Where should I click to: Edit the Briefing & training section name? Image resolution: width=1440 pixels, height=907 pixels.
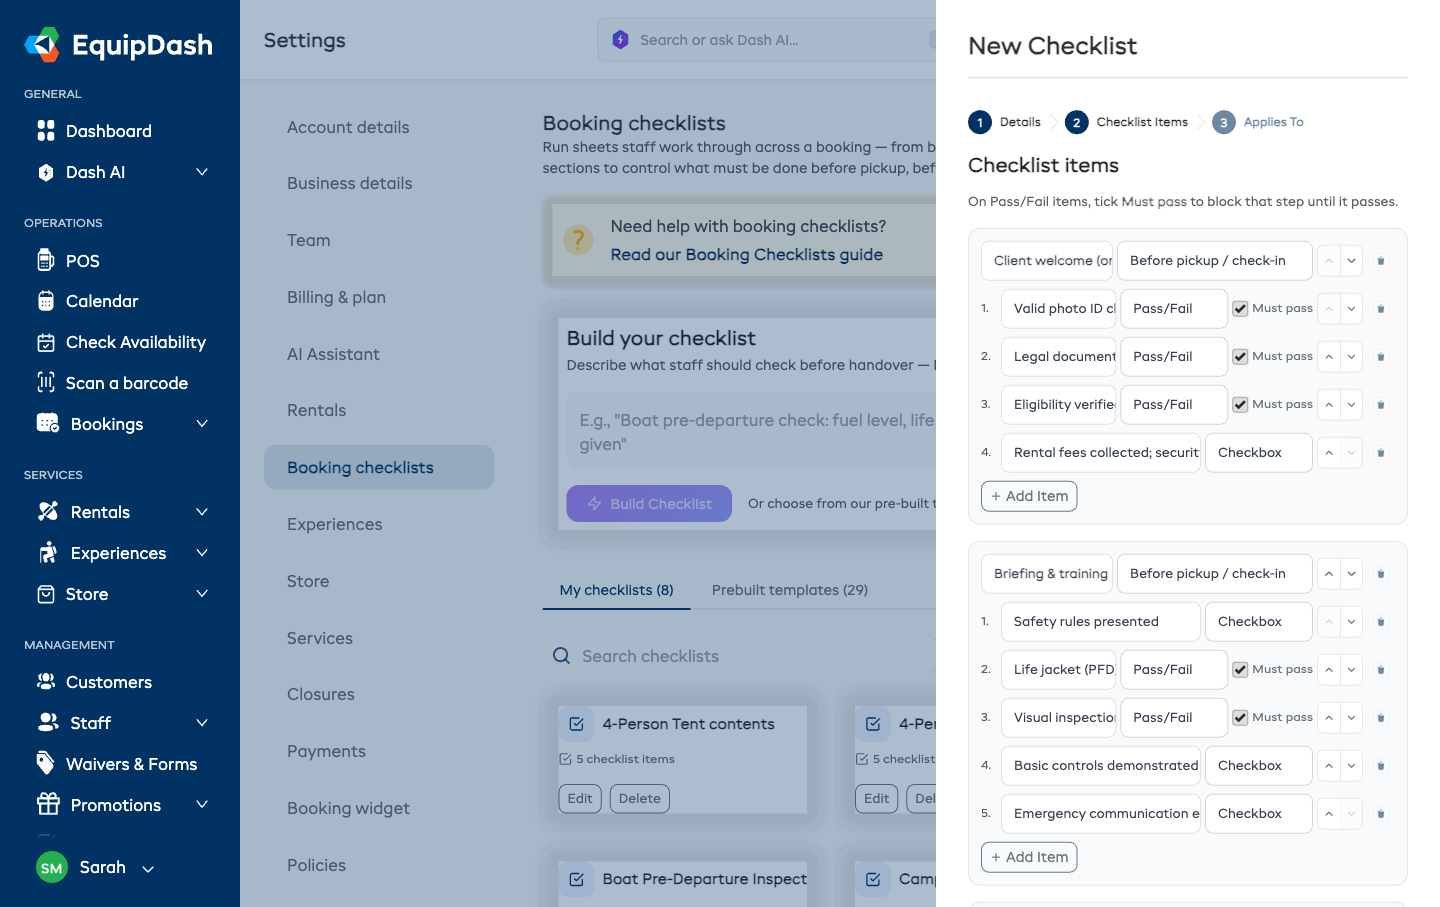(1047, 574)
